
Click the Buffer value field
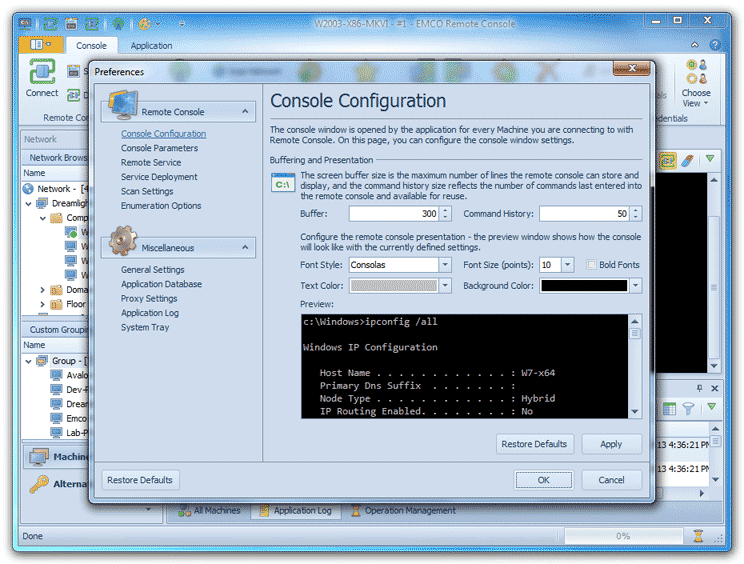pos(394,214)
